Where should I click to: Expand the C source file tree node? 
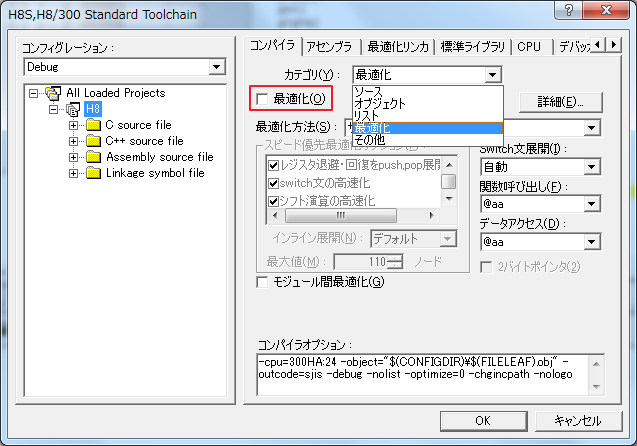tap(74, 125)
